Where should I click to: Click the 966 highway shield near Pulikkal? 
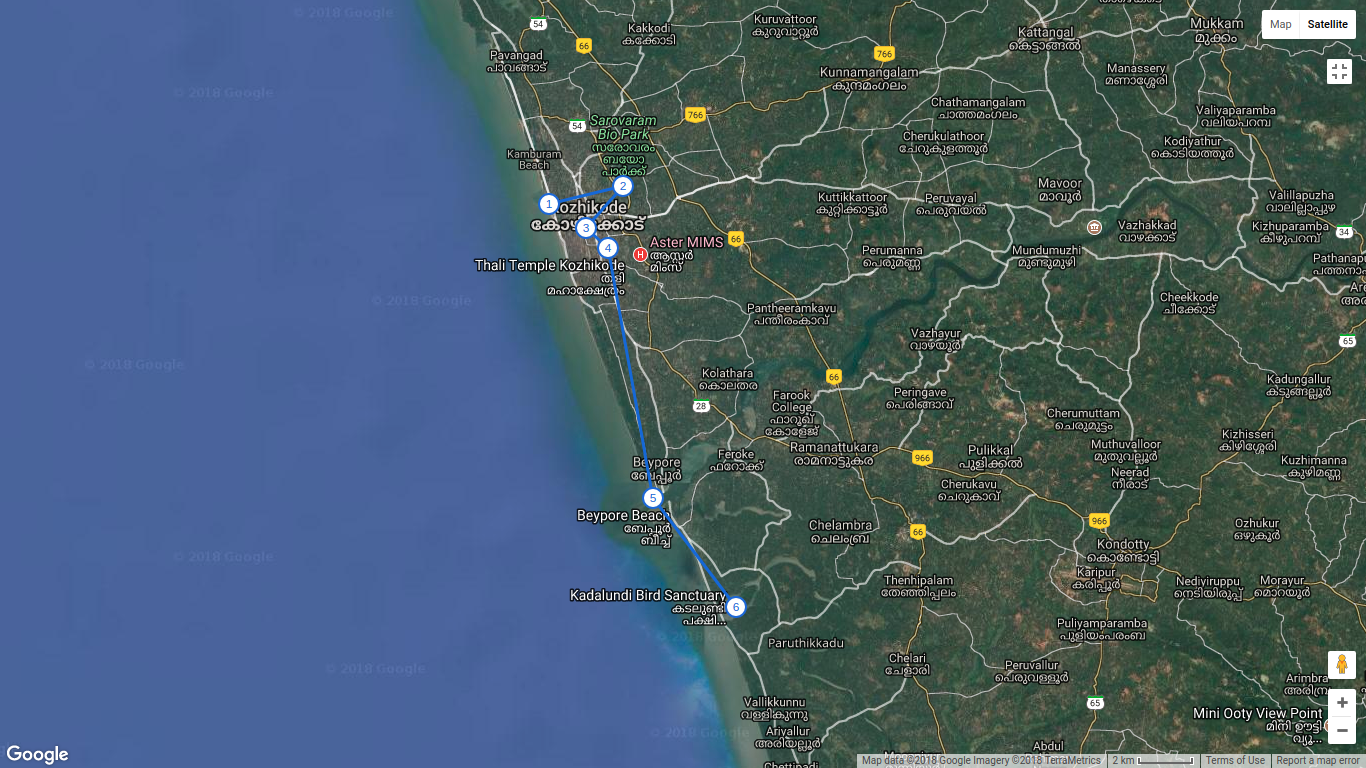(x=921, y=457)
